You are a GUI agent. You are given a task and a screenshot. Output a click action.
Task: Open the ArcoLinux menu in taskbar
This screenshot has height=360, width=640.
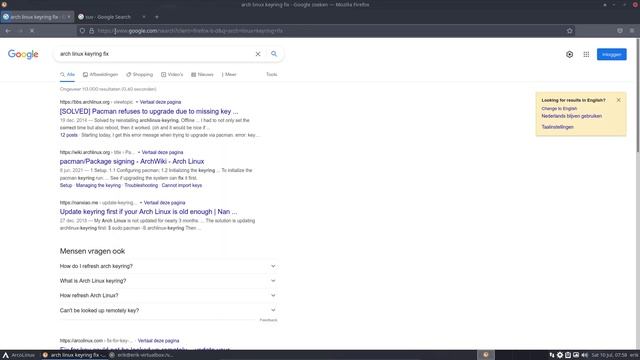[19, 355]
